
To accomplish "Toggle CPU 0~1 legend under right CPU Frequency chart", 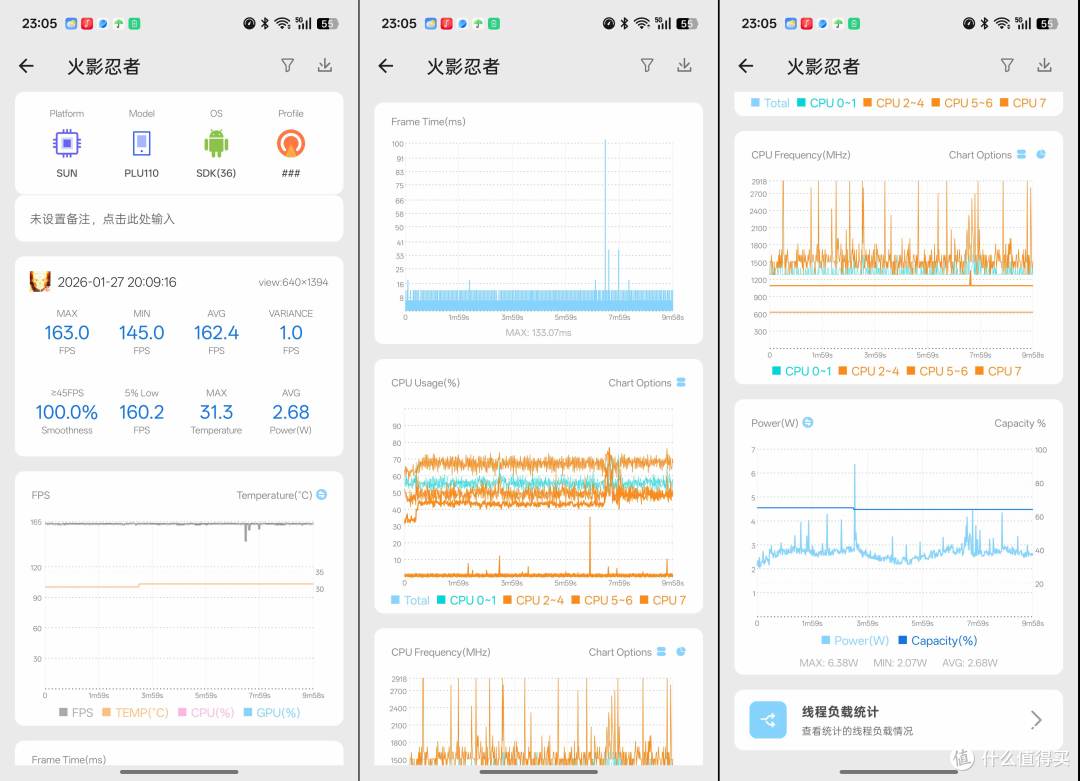I will (x=801, y=371).
